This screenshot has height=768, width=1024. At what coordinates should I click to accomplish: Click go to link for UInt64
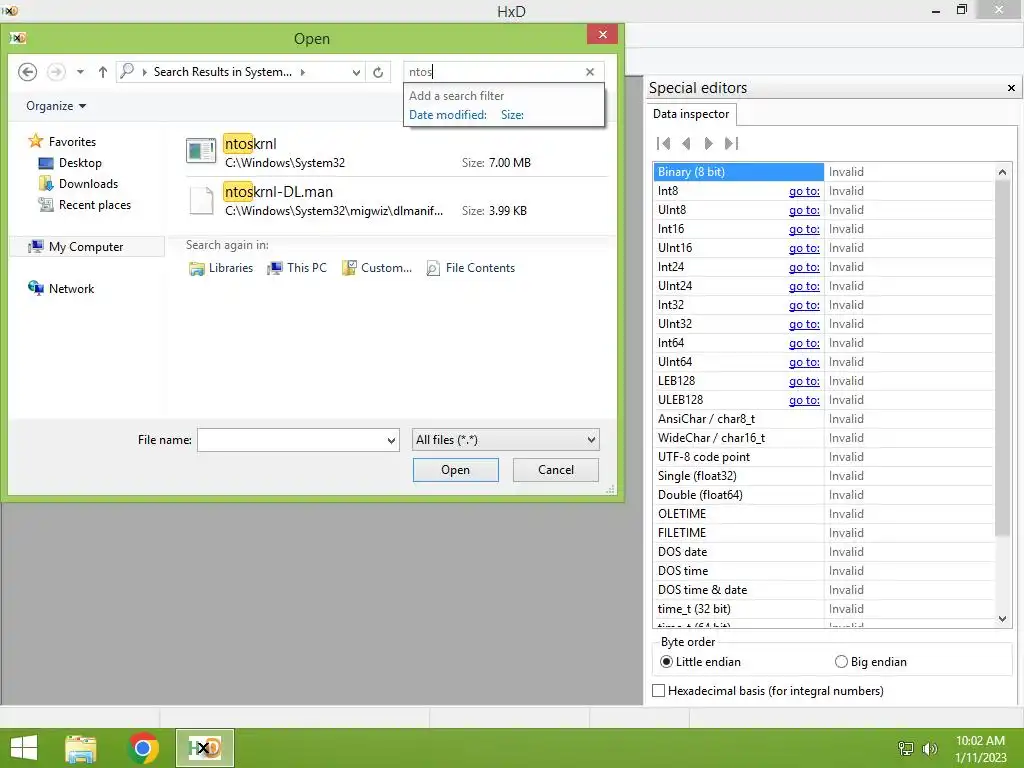tap(804, 362)
